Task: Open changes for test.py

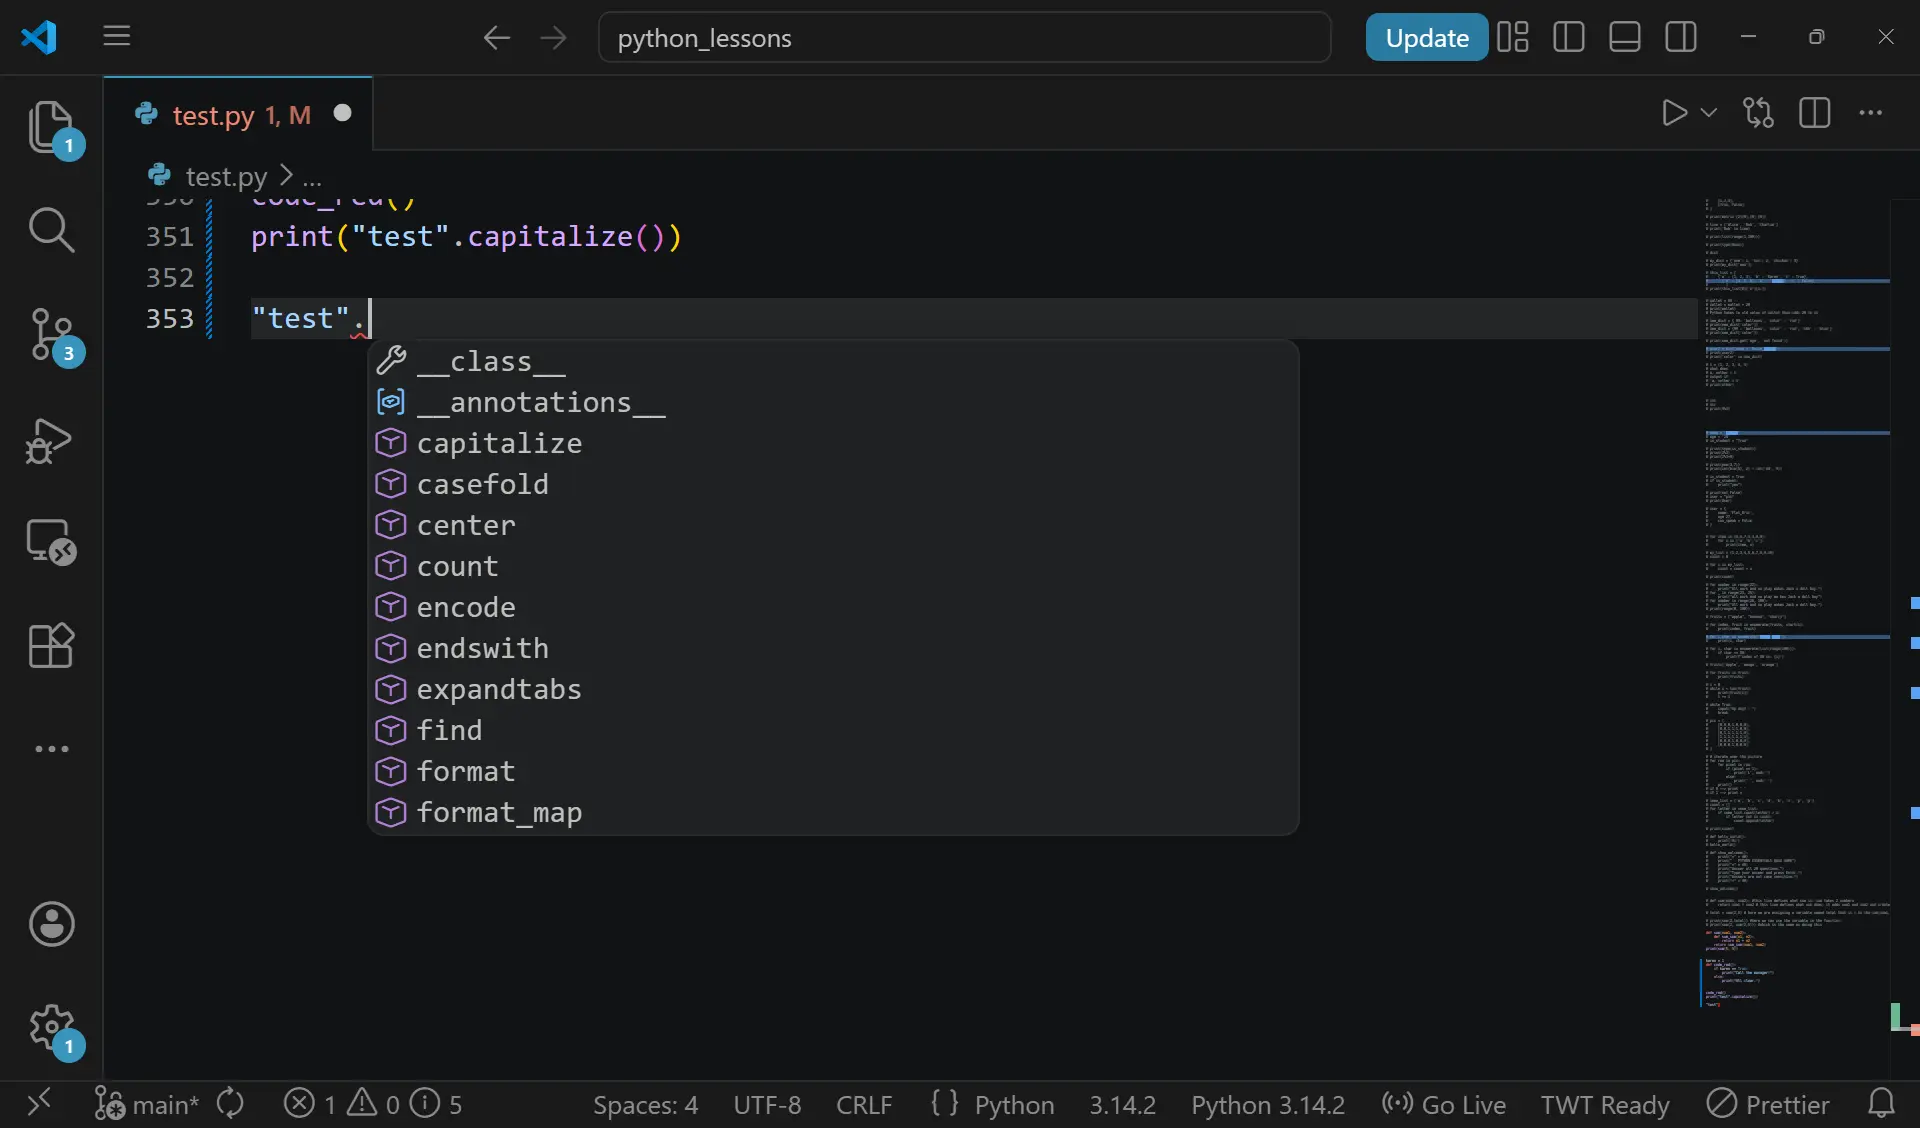Action: click(x=1758, y=113)
